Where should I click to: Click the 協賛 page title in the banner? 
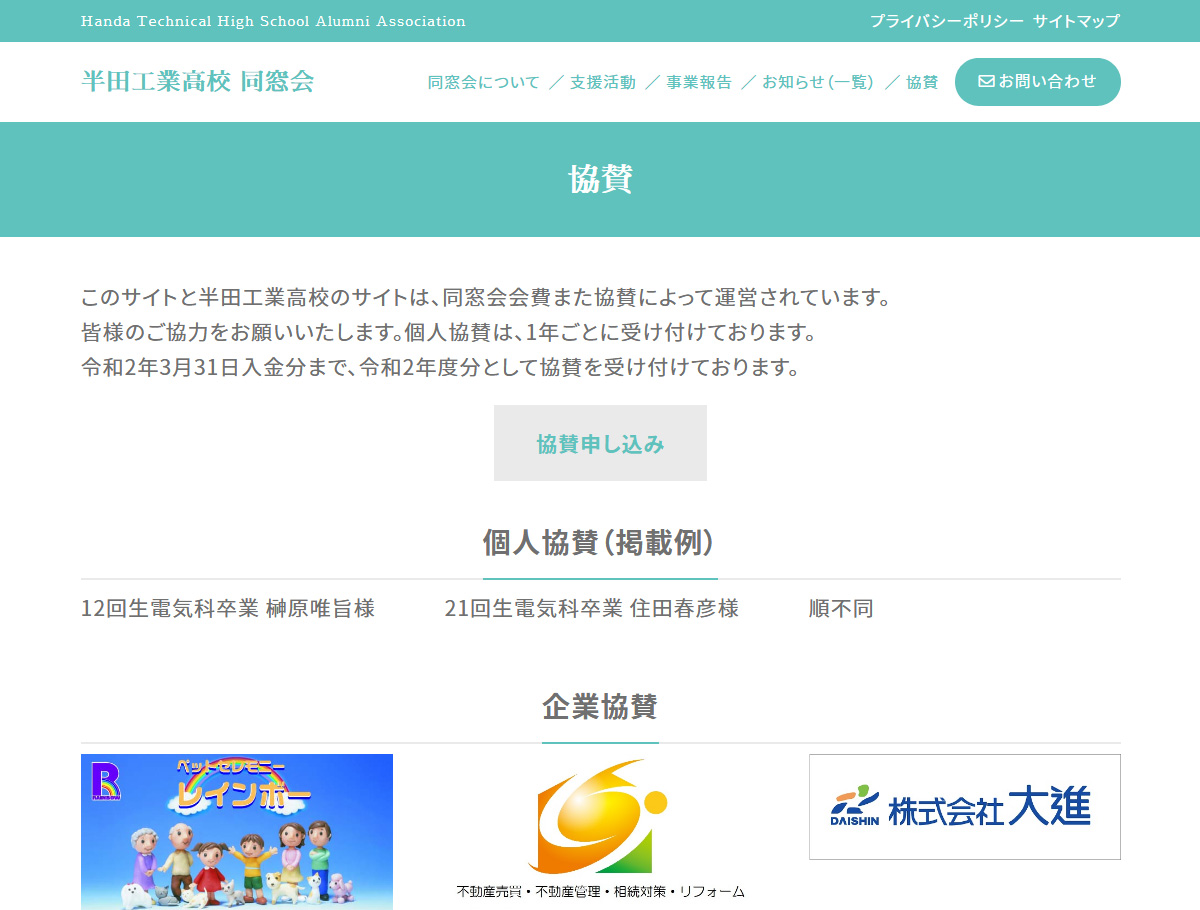point(600,180)
